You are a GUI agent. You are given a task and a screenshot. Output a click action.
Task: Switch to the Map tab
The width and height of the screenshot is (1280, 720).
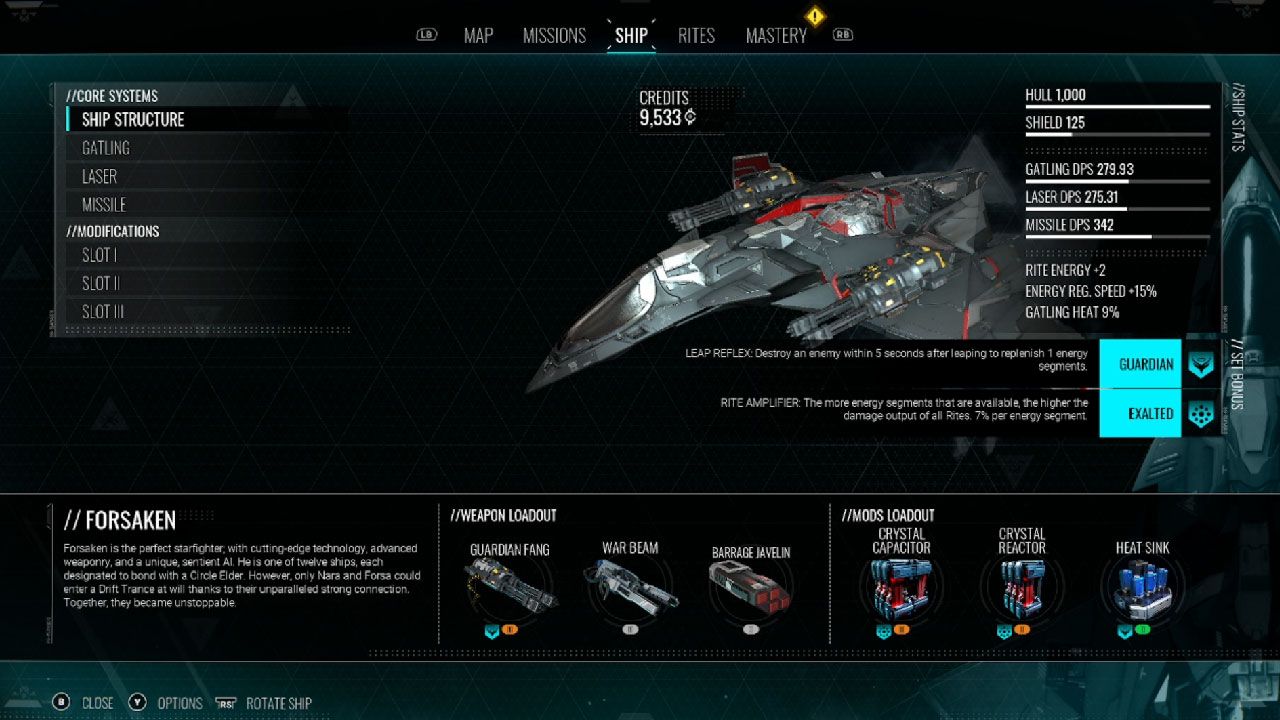[478, 35]
